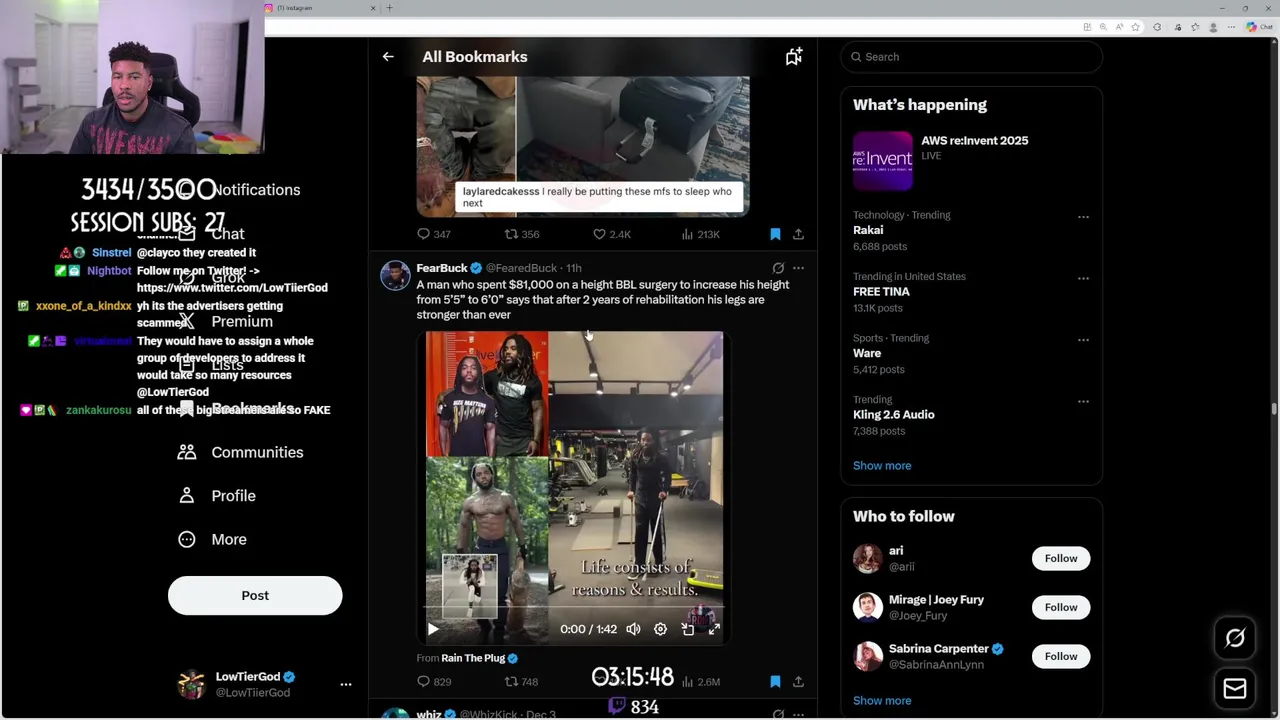Open picture-in-picture for the video

point(688,629)
